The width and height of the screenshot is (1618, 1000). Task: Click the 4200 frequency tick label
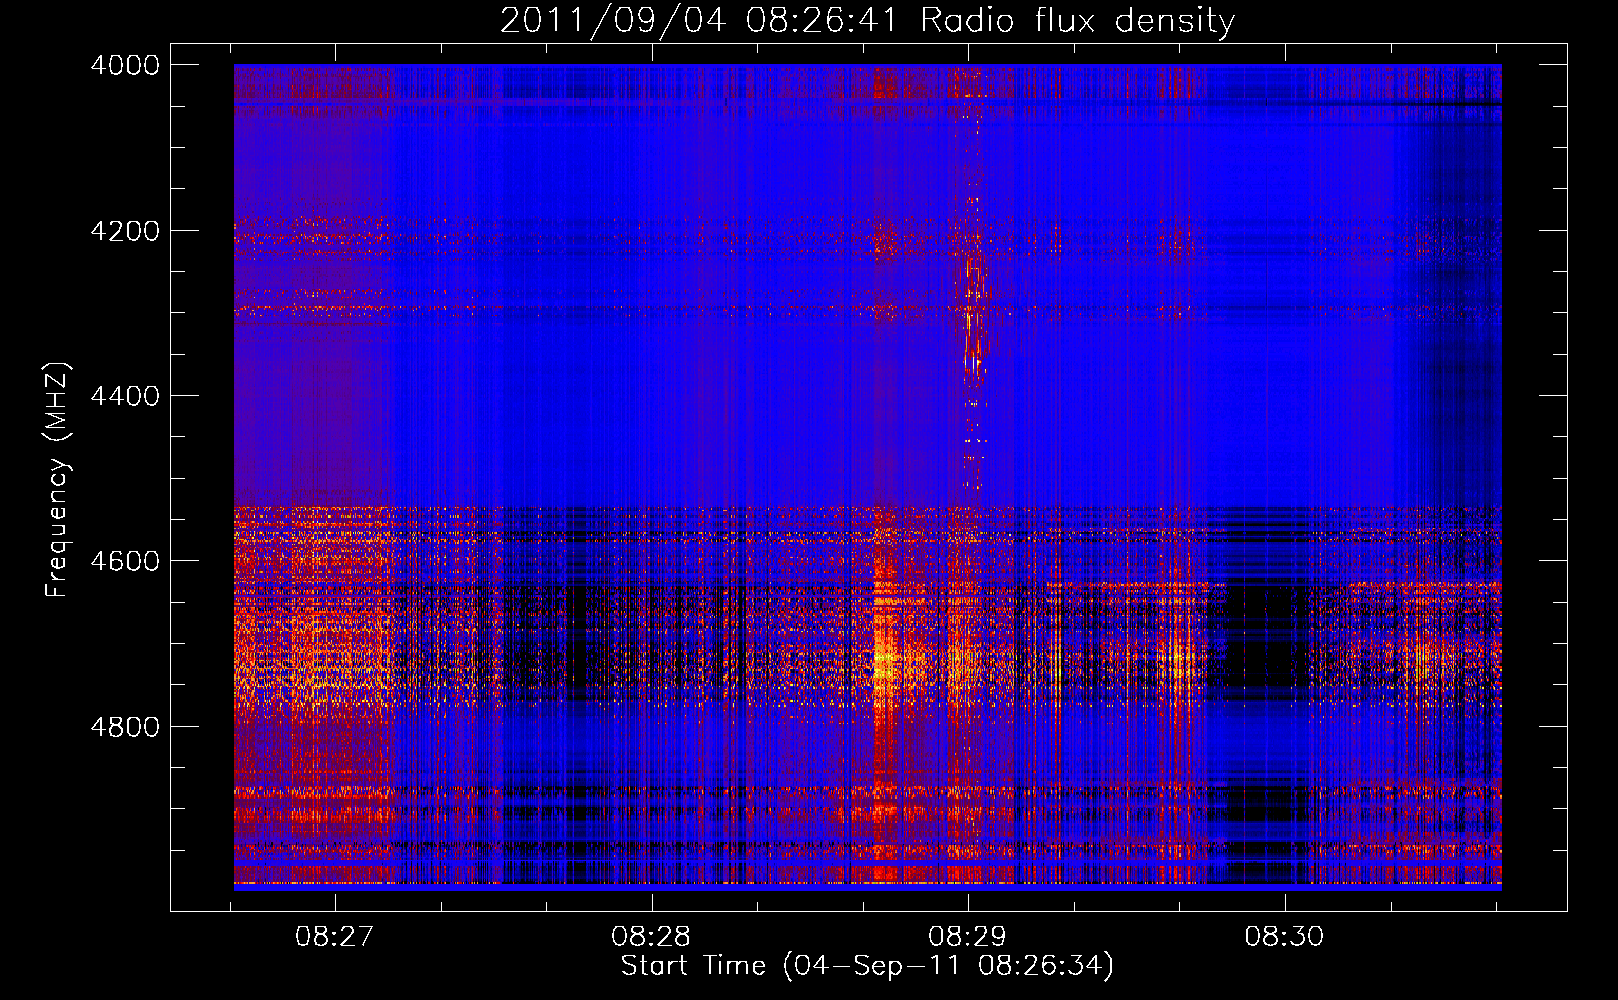[x=125, y=231]
